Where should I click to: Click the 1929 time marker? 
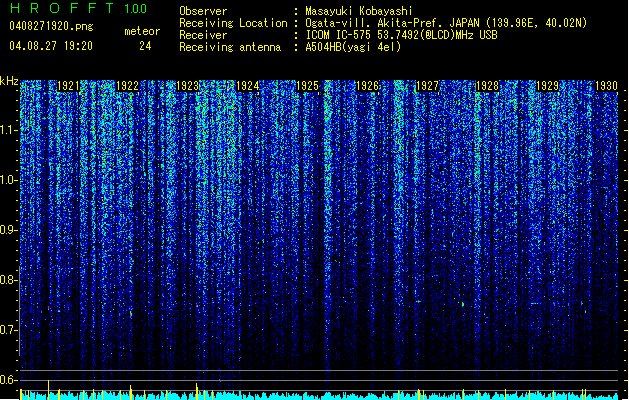[x=548, y=86]
